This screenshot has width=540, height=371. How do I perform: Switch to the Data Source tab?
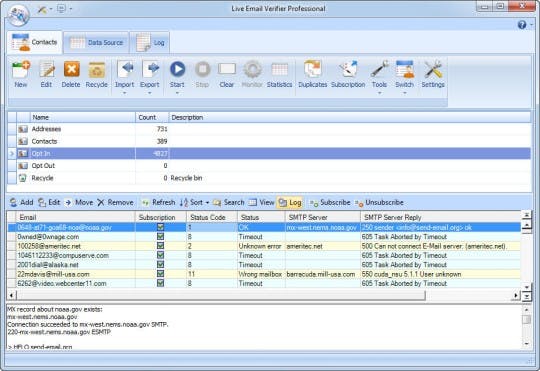click(x=96, y=43)
